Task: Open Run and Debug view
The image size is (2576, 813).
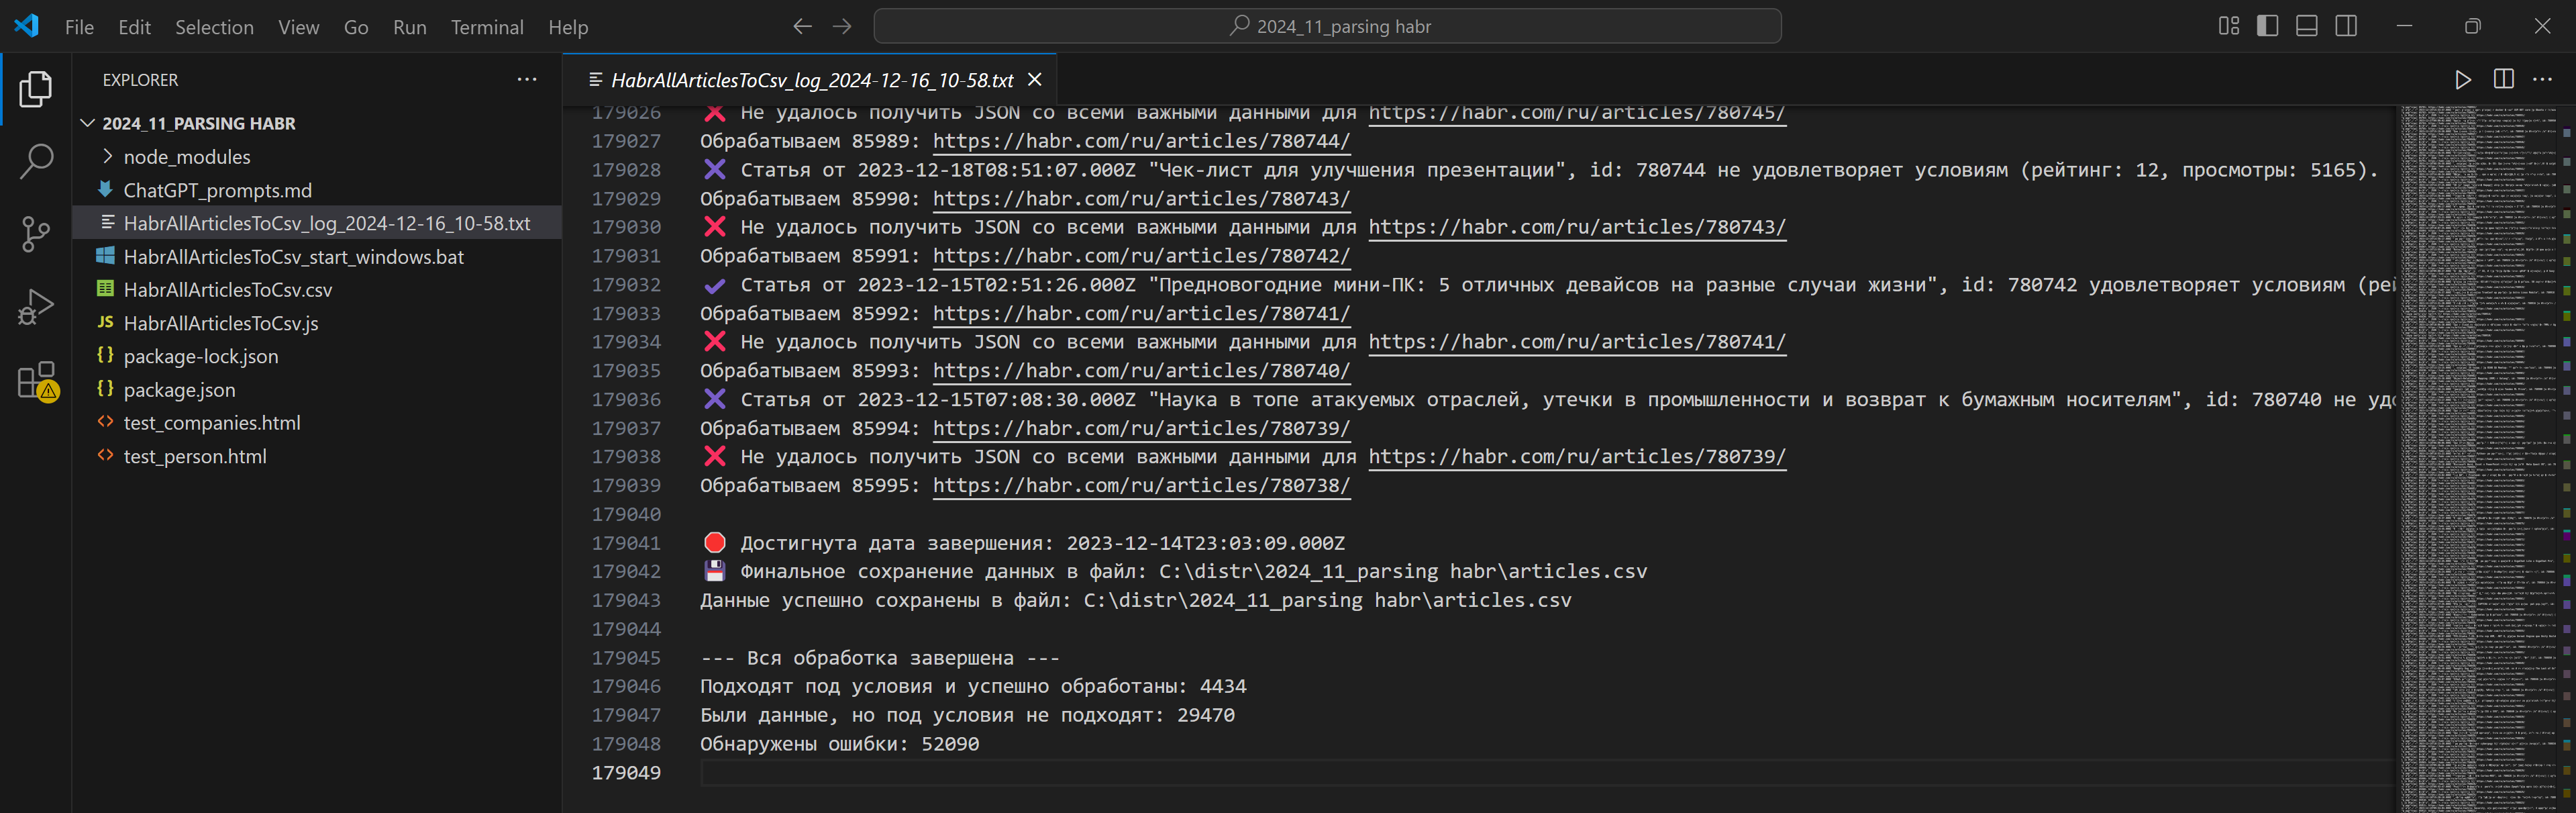Action: click(x=36, y=307)
